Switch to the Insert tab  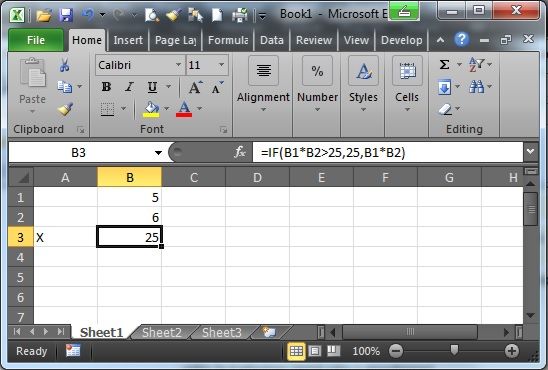click(128, 40)
